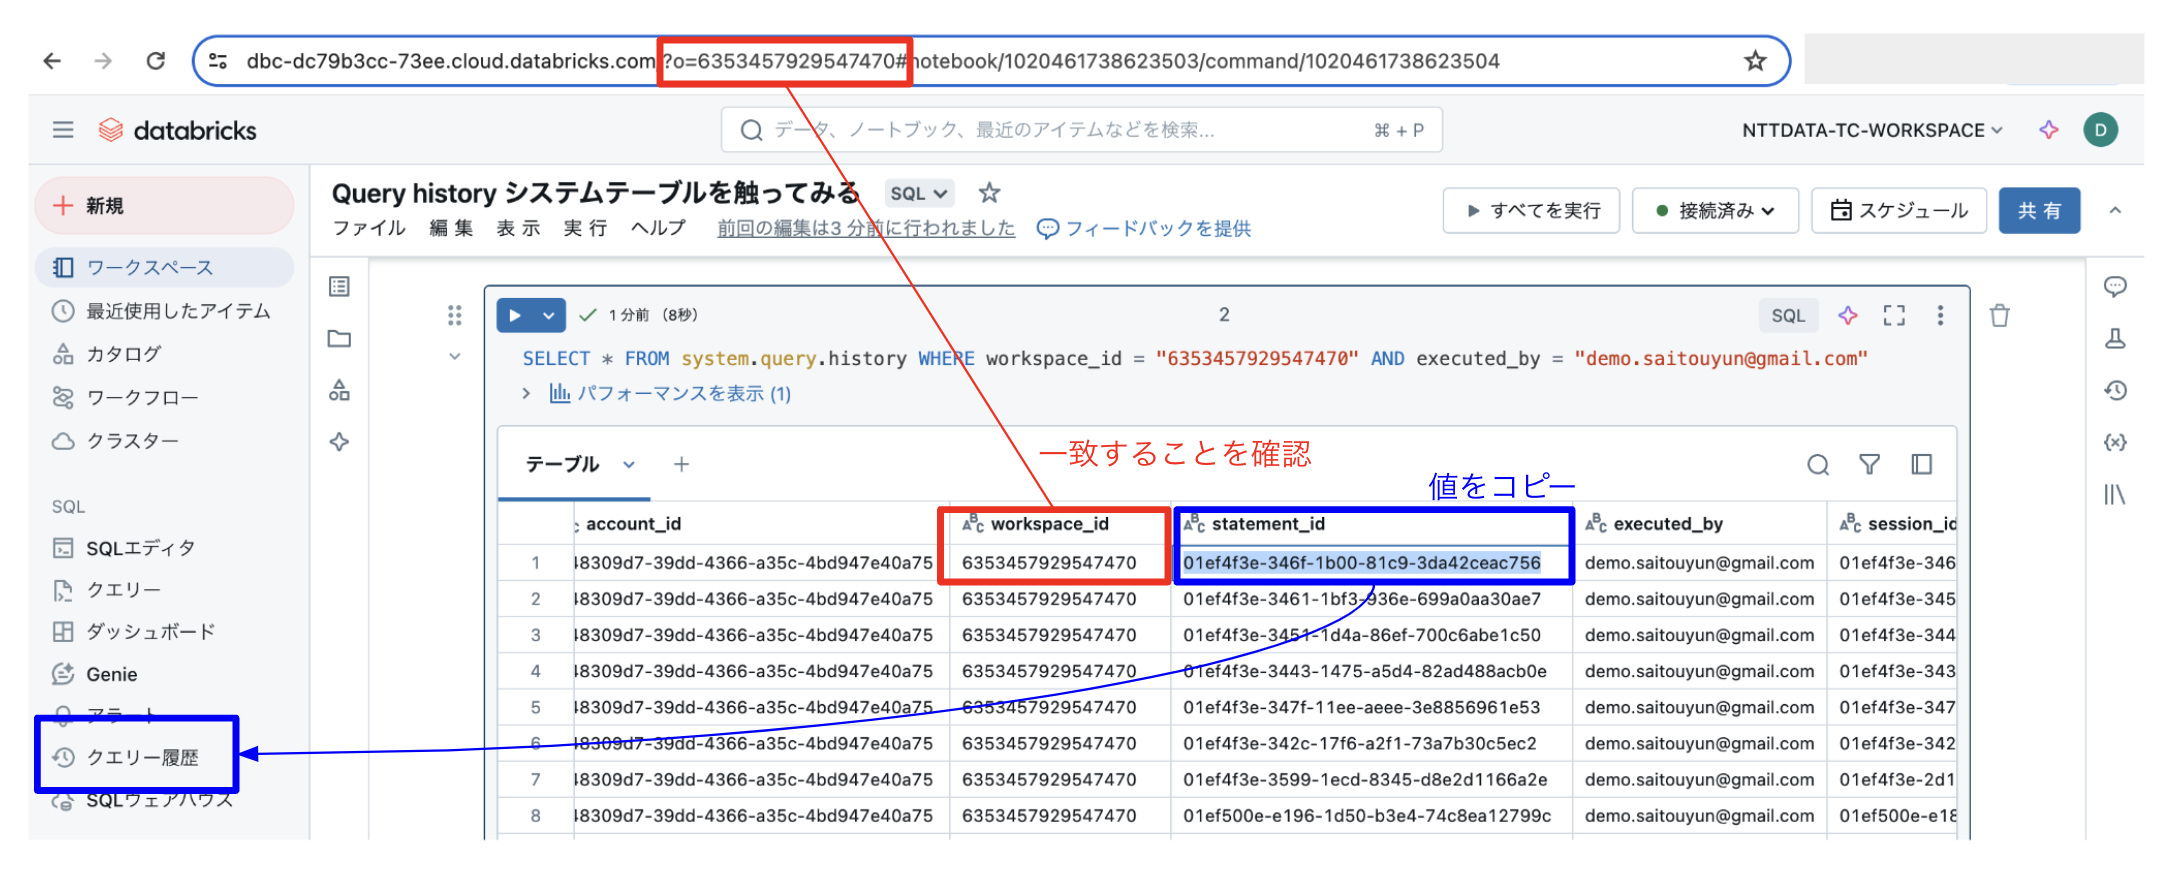Bookmark this page in the browser
The height and width of the screenshot is (884, 2172).
tap(1755, 61)
